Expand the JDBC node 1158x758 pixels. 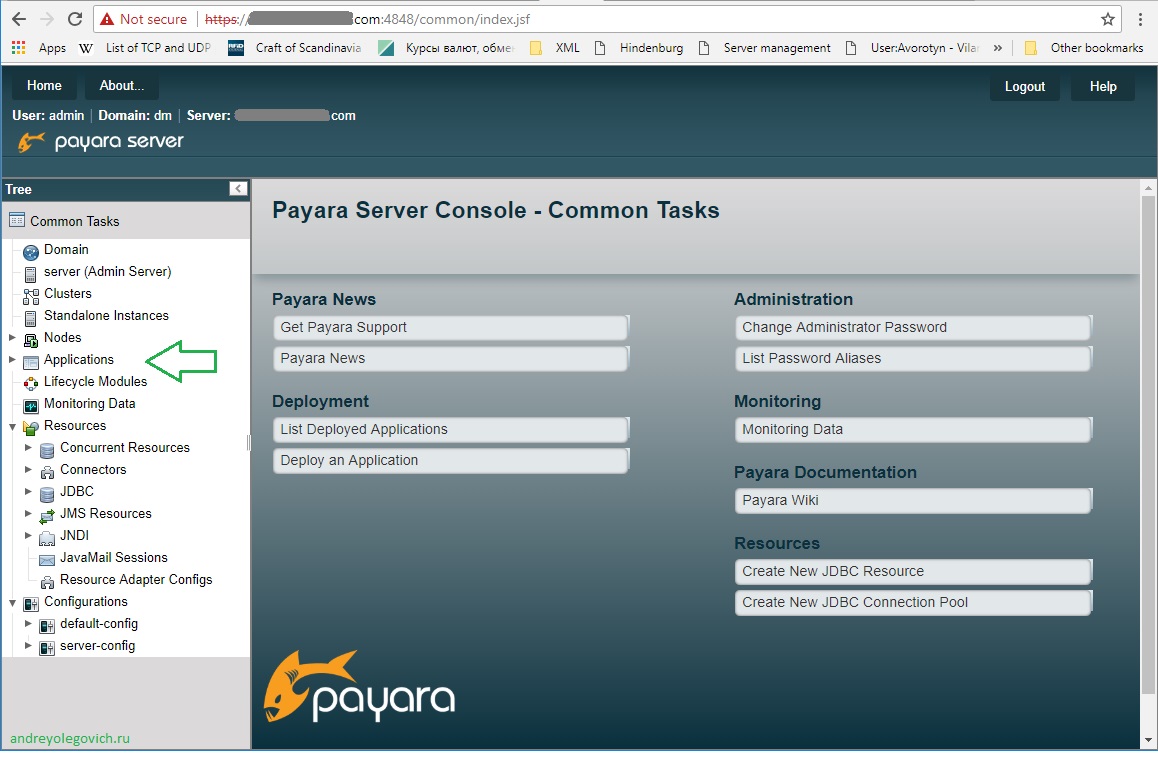click(x=28, y=491)
